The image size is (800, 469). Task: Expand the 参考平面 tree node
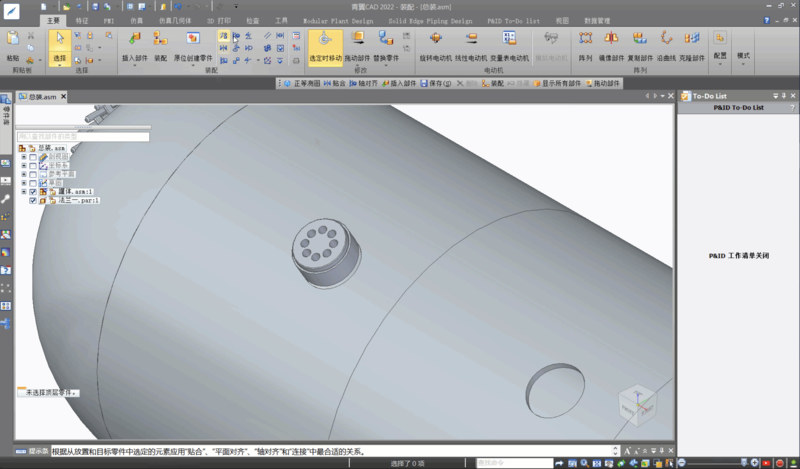[x=23, y=175]
